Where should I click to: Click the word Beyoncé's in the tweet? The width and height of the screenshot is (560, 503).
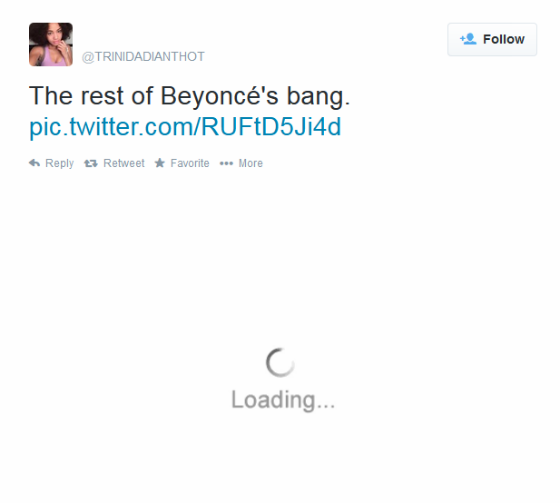pyautogui.click(x=219, y=96)
